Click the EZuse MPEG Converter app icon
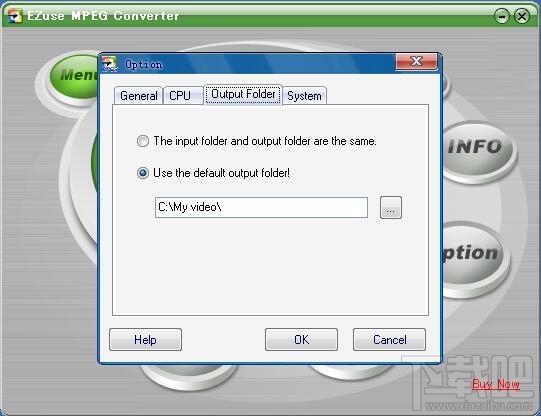541x416 pixels. 15,16
